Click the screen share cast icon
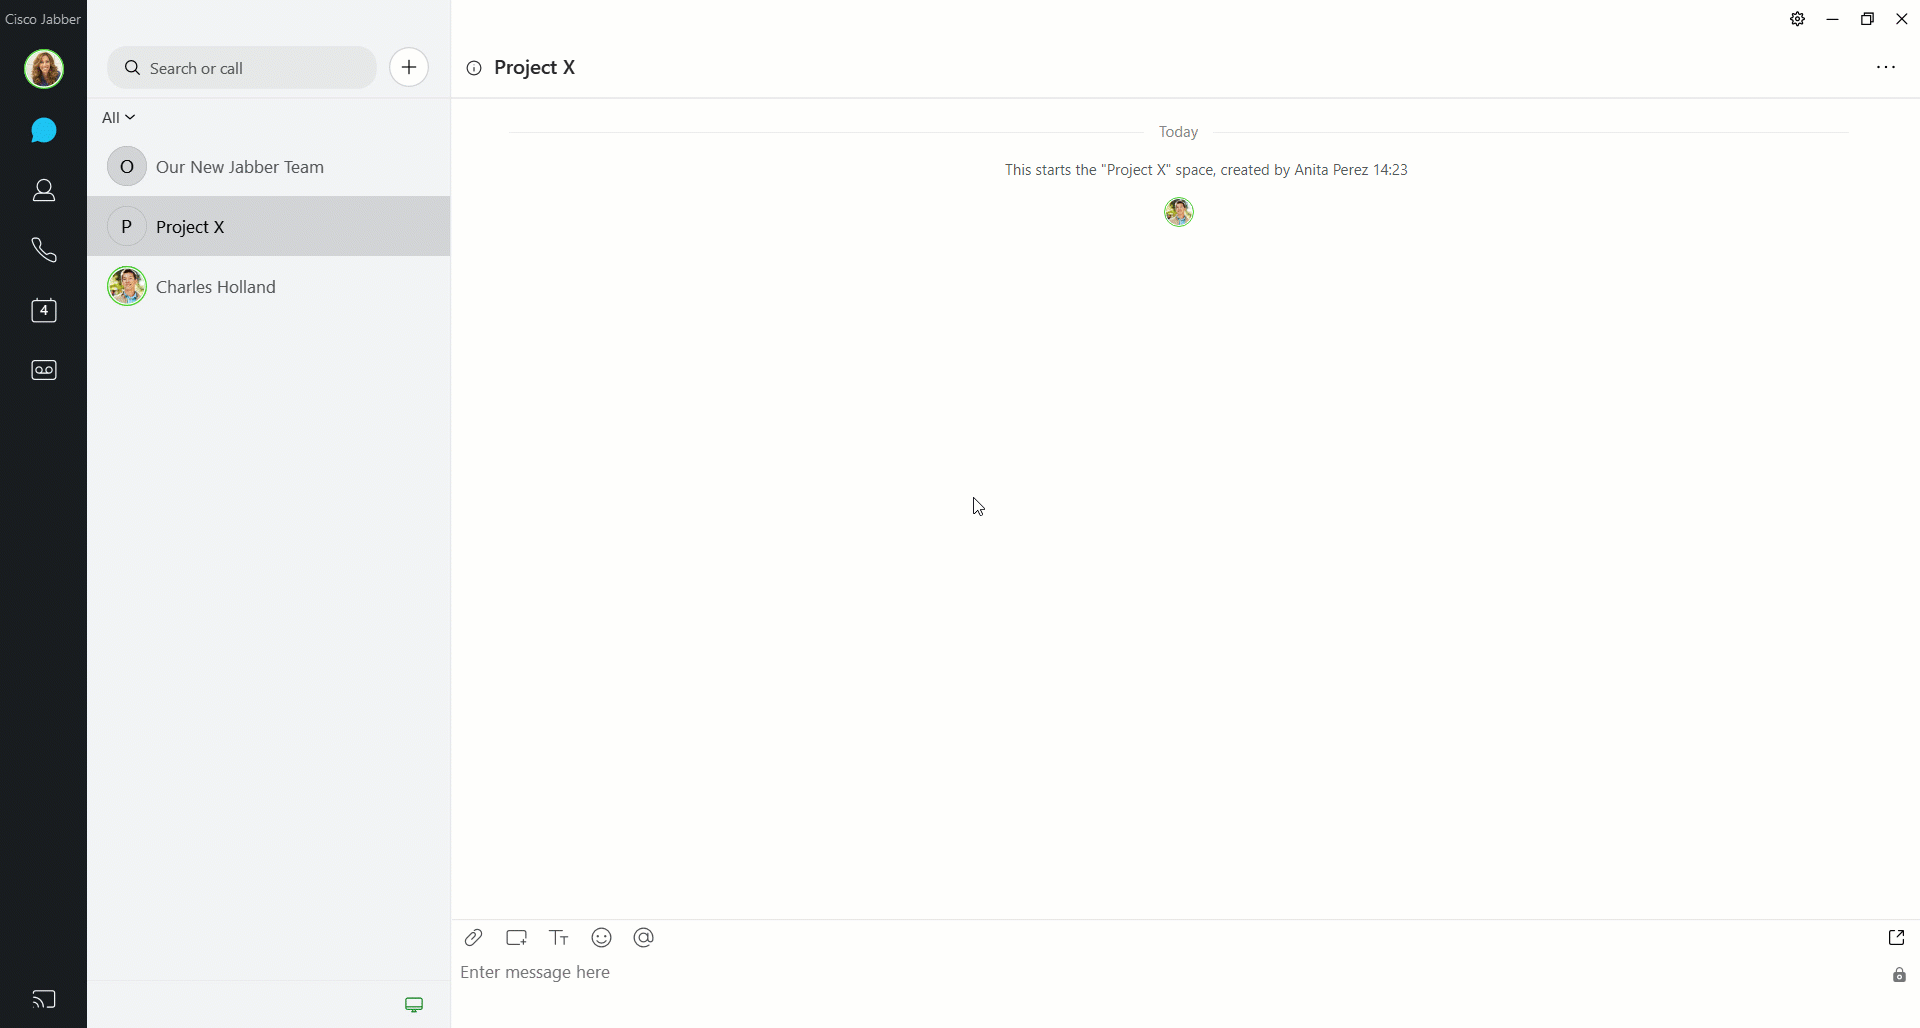The height and width of the screenshot is (1028, 1920). pyautogui.click(x=43, y=999)
